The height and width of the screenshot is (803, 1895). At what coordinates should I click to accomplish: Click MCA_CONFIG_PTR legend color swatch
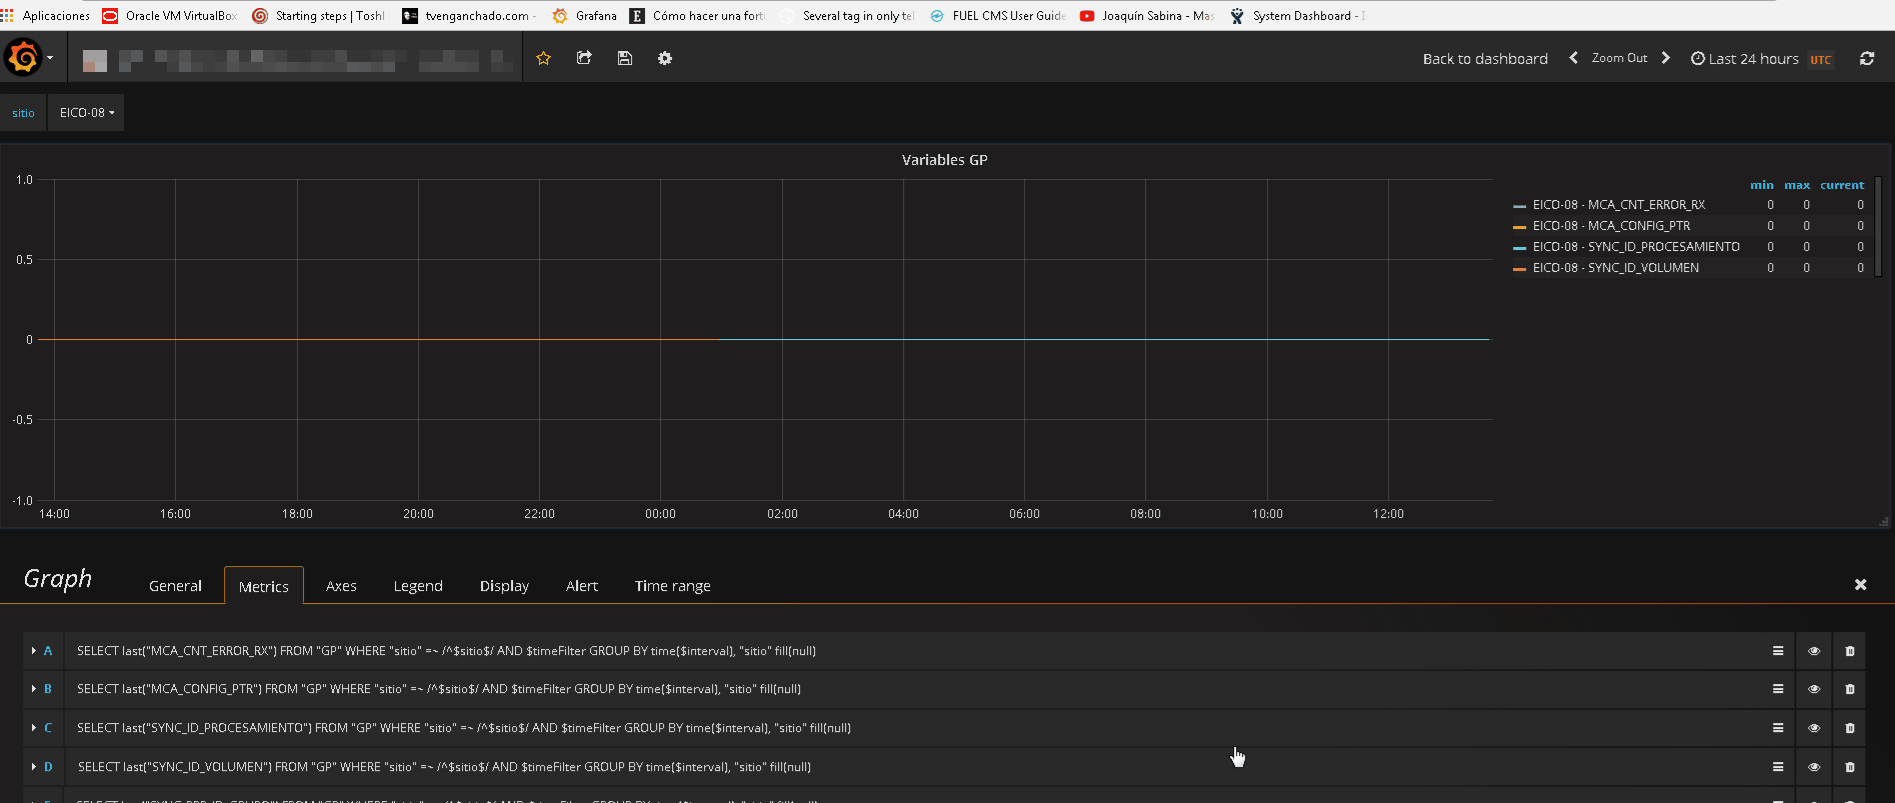pyautogui.click(x=1520, y=227)
